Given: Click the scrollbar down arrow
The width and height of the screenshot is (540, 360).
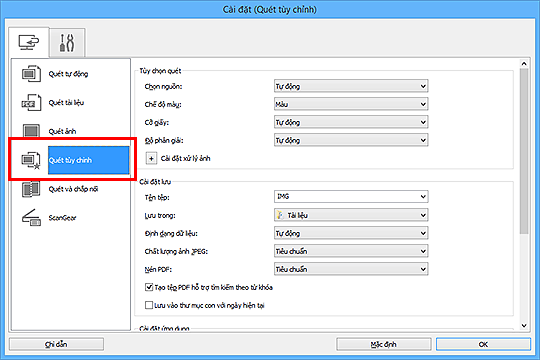Looking at the screenshot, I should pos(524,325).
